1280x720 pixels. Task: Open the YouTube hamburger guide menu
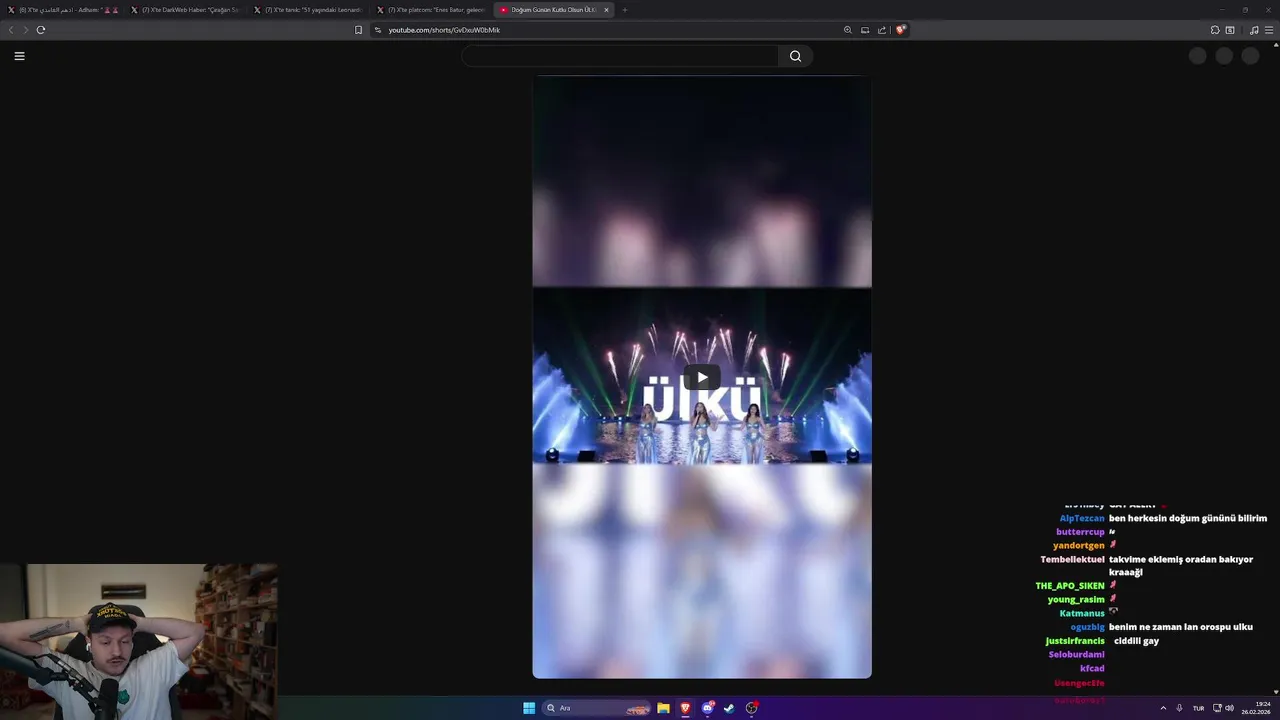(19, 56)
